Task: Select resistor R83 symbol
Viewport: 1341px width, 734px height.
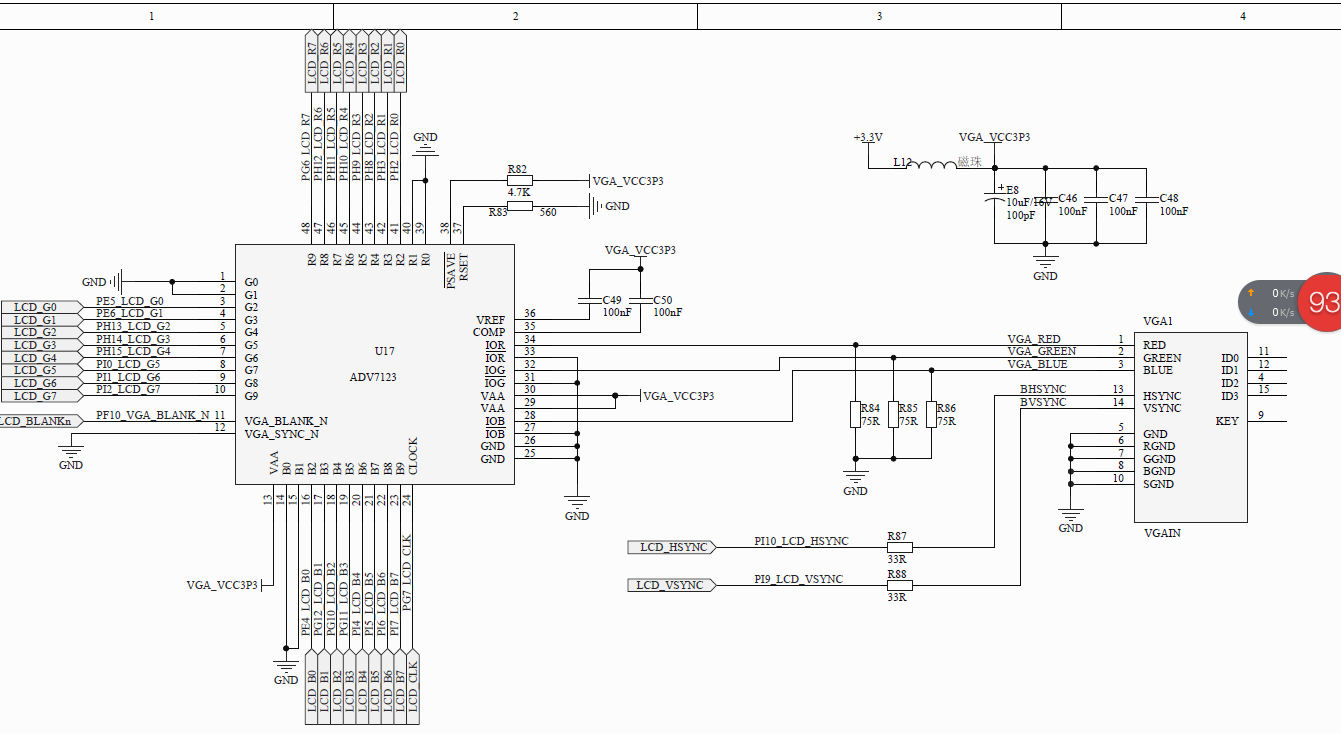Action: 520,206
